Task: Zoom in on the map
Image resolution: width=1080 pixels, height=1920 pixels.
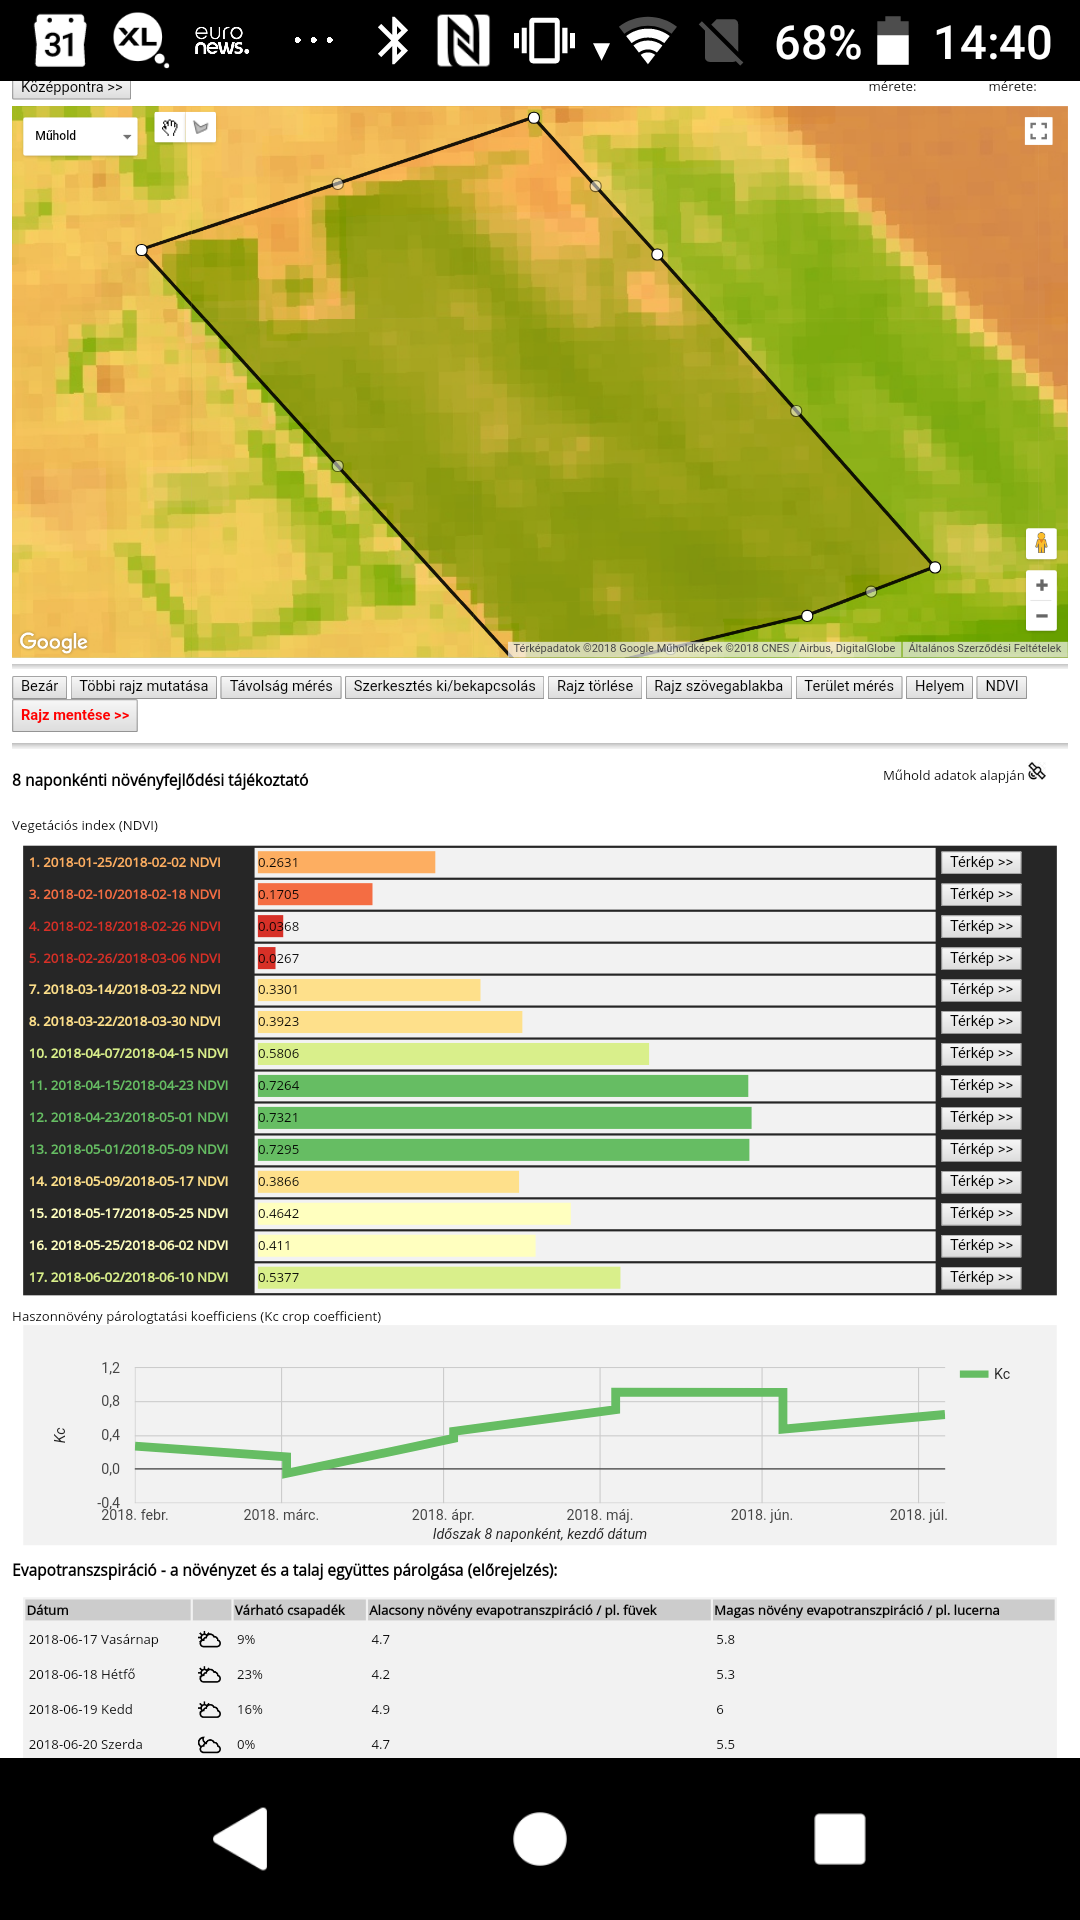Action: pyautogui.click(x=1041, y=586)
